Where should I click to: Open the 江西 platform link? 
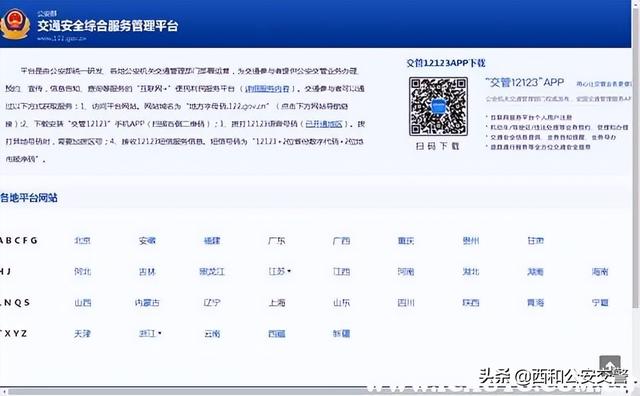tap(341, 271)
